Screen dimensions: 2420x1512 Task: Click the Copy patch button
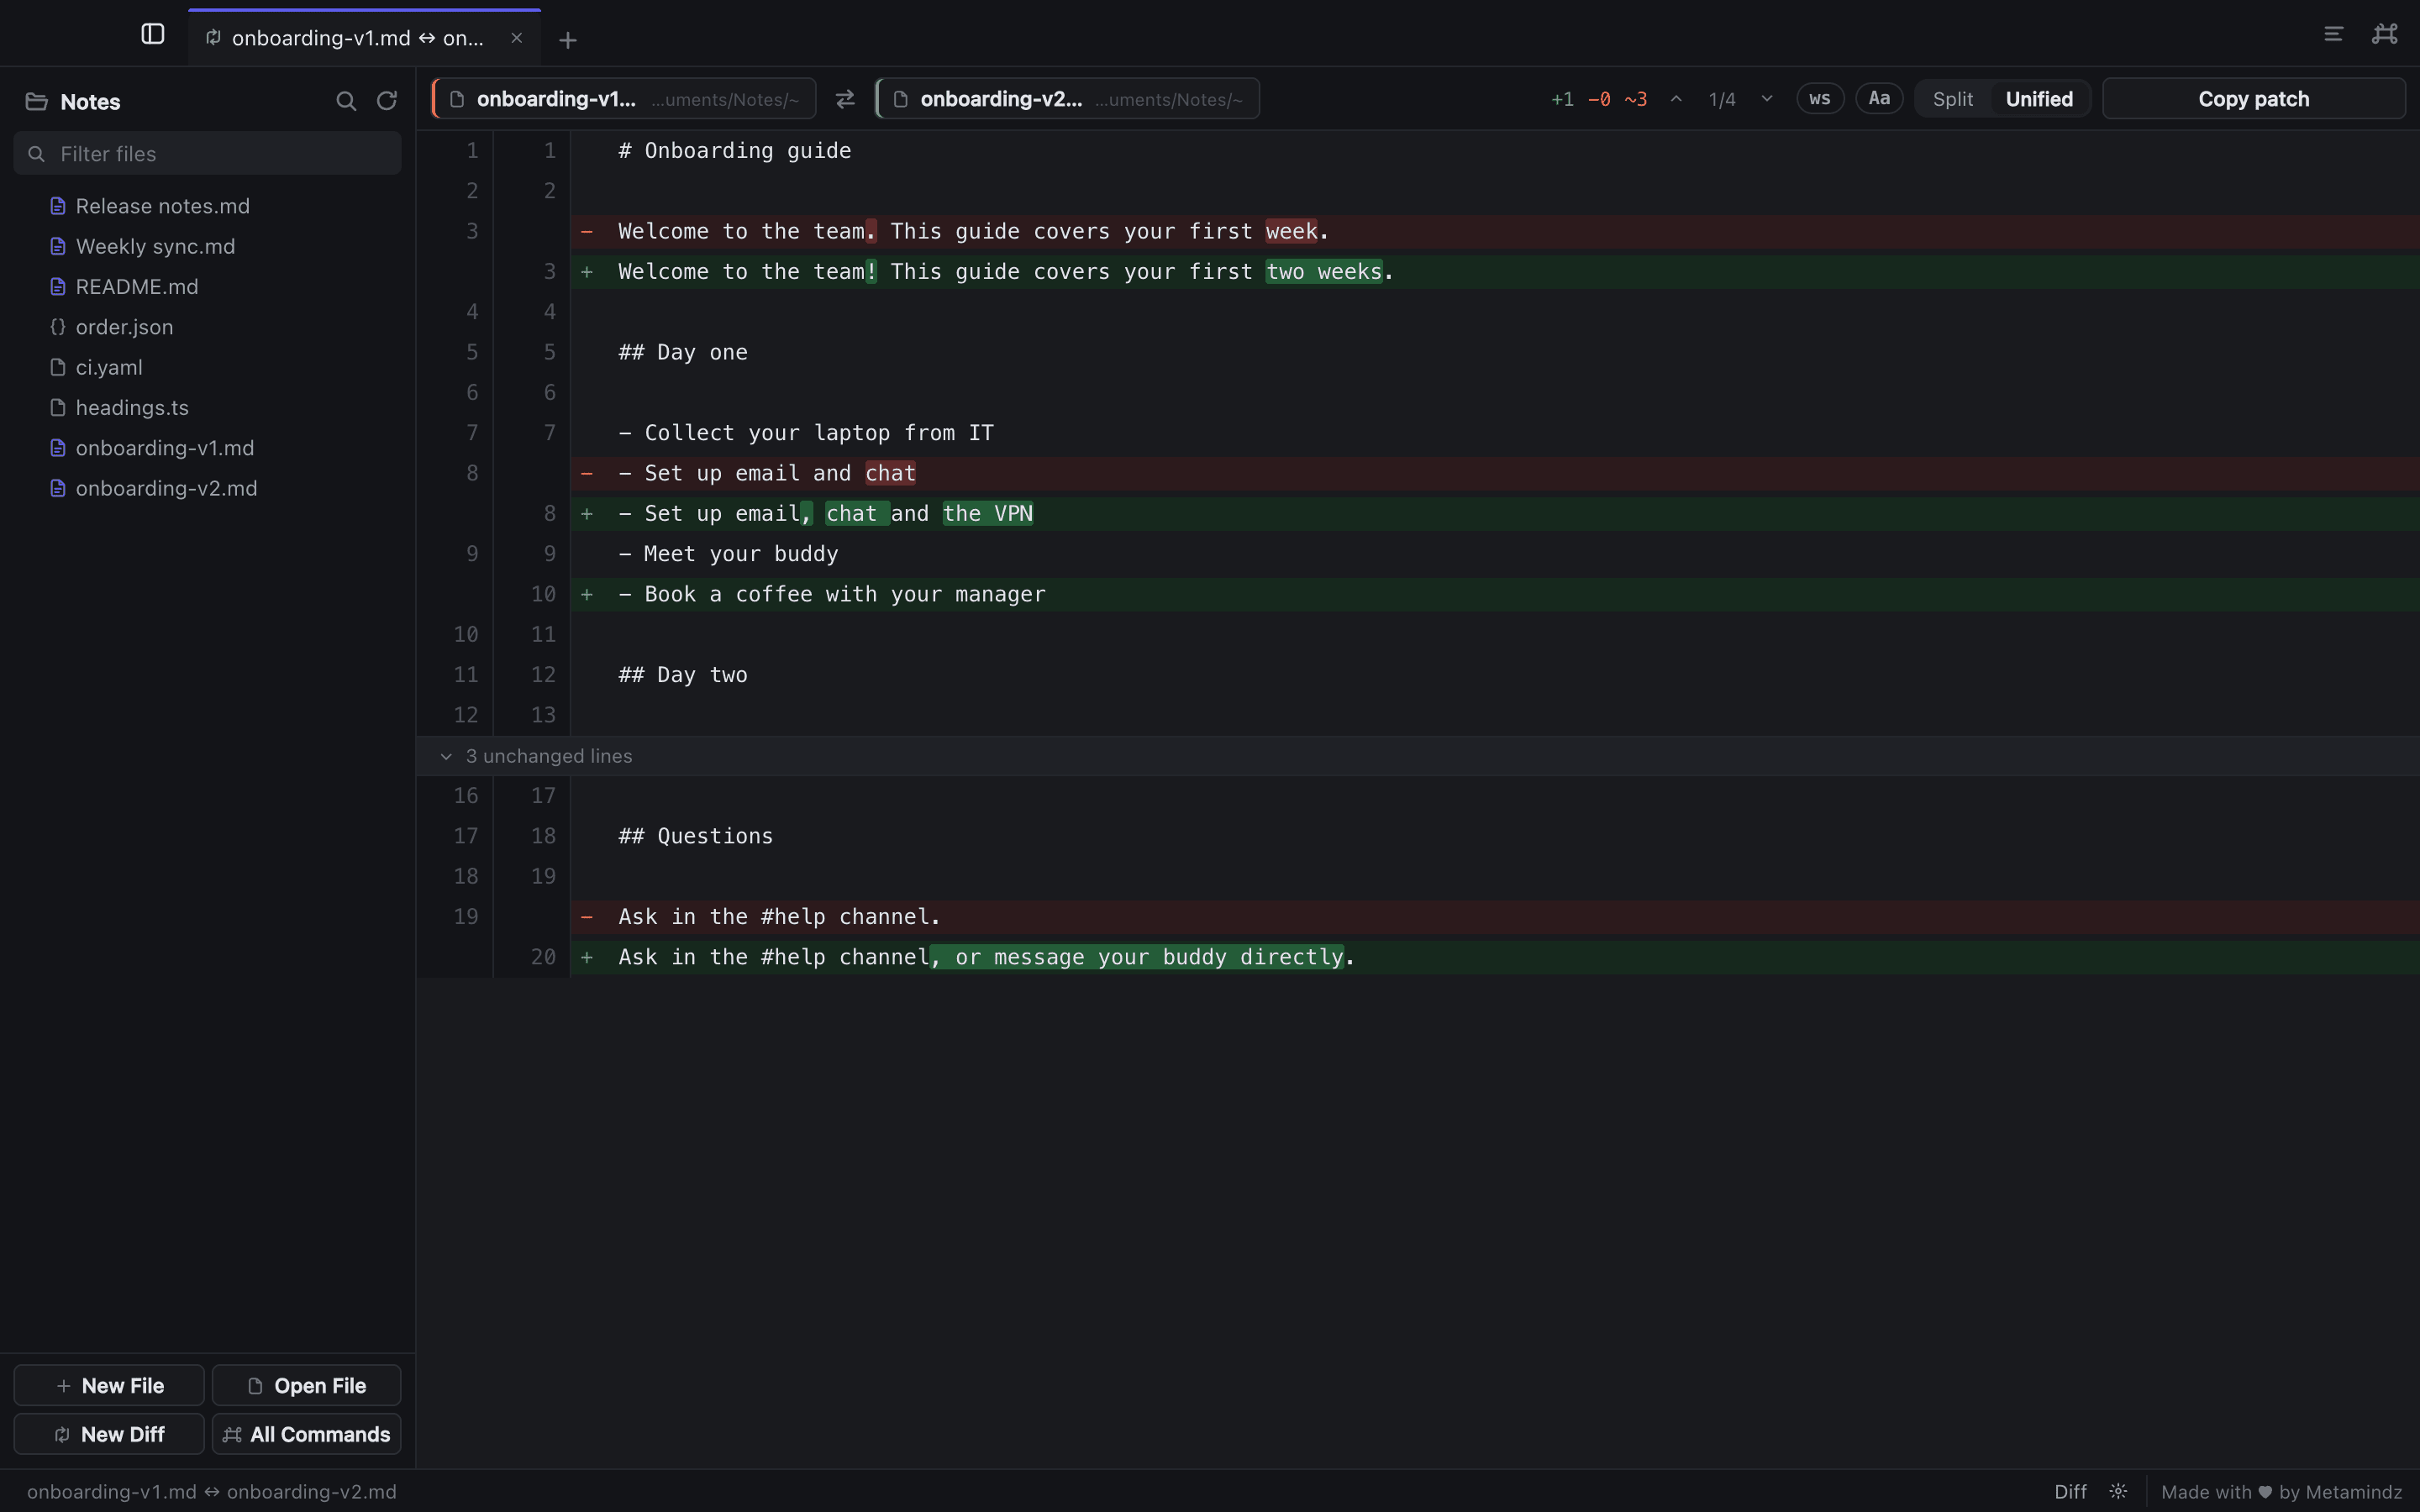(2253, 99)
